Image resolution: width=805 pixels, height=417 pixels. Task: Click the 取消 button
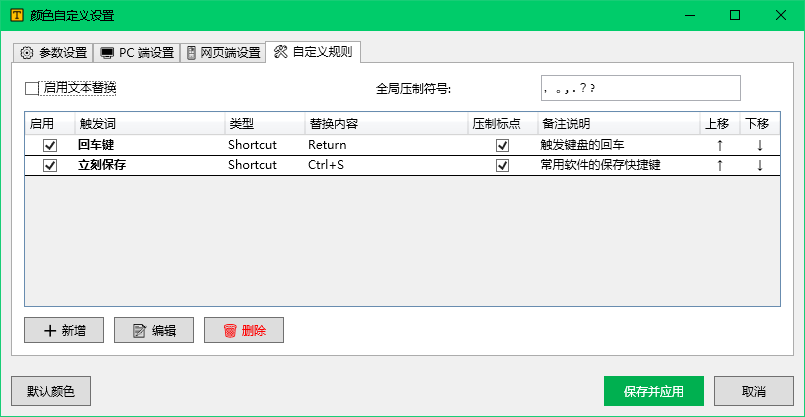pyautogui.click(x=754, y=391)
